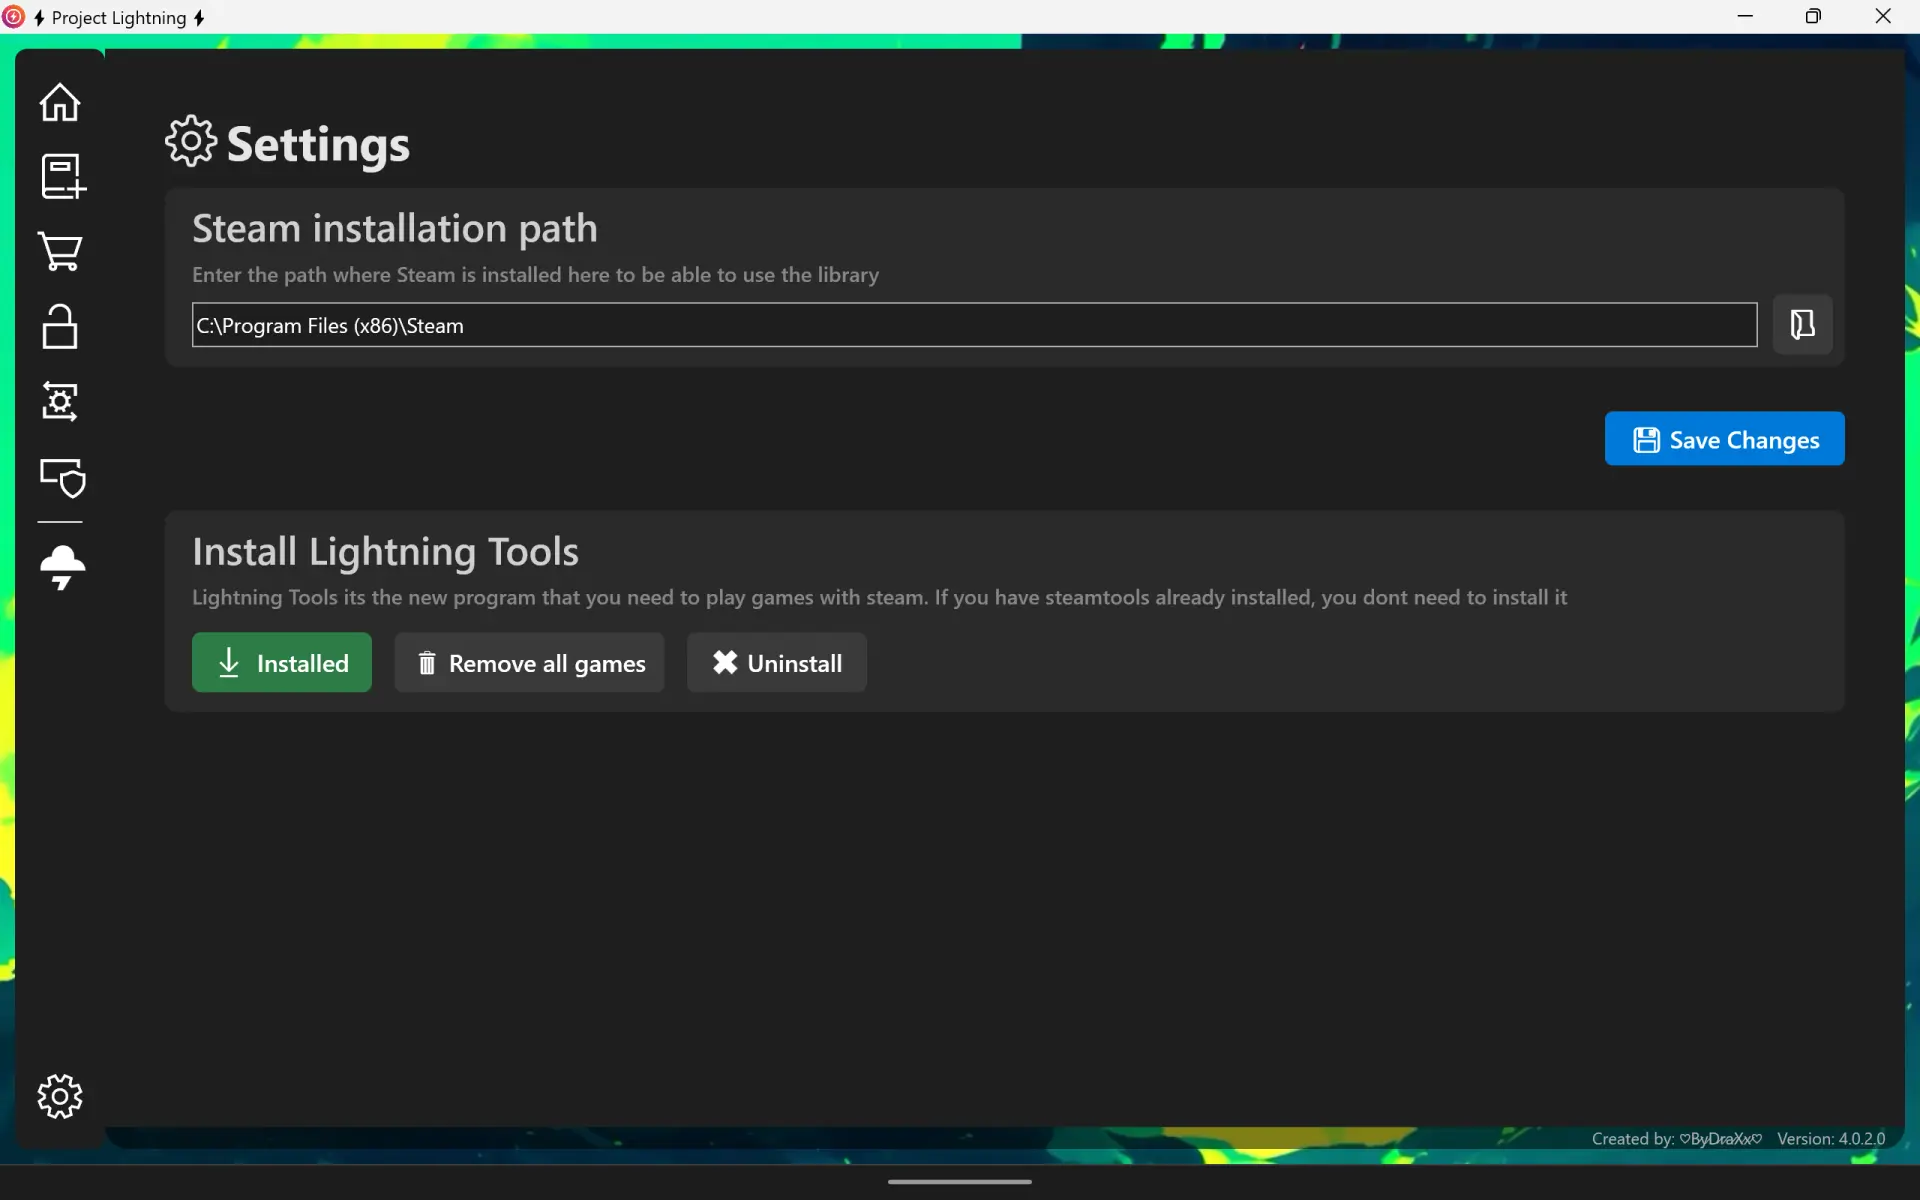The height and width of the screenshot is (1200, 1920).
Task: Click the cloud lightning sidebar icon
Action: click(62, 568)
